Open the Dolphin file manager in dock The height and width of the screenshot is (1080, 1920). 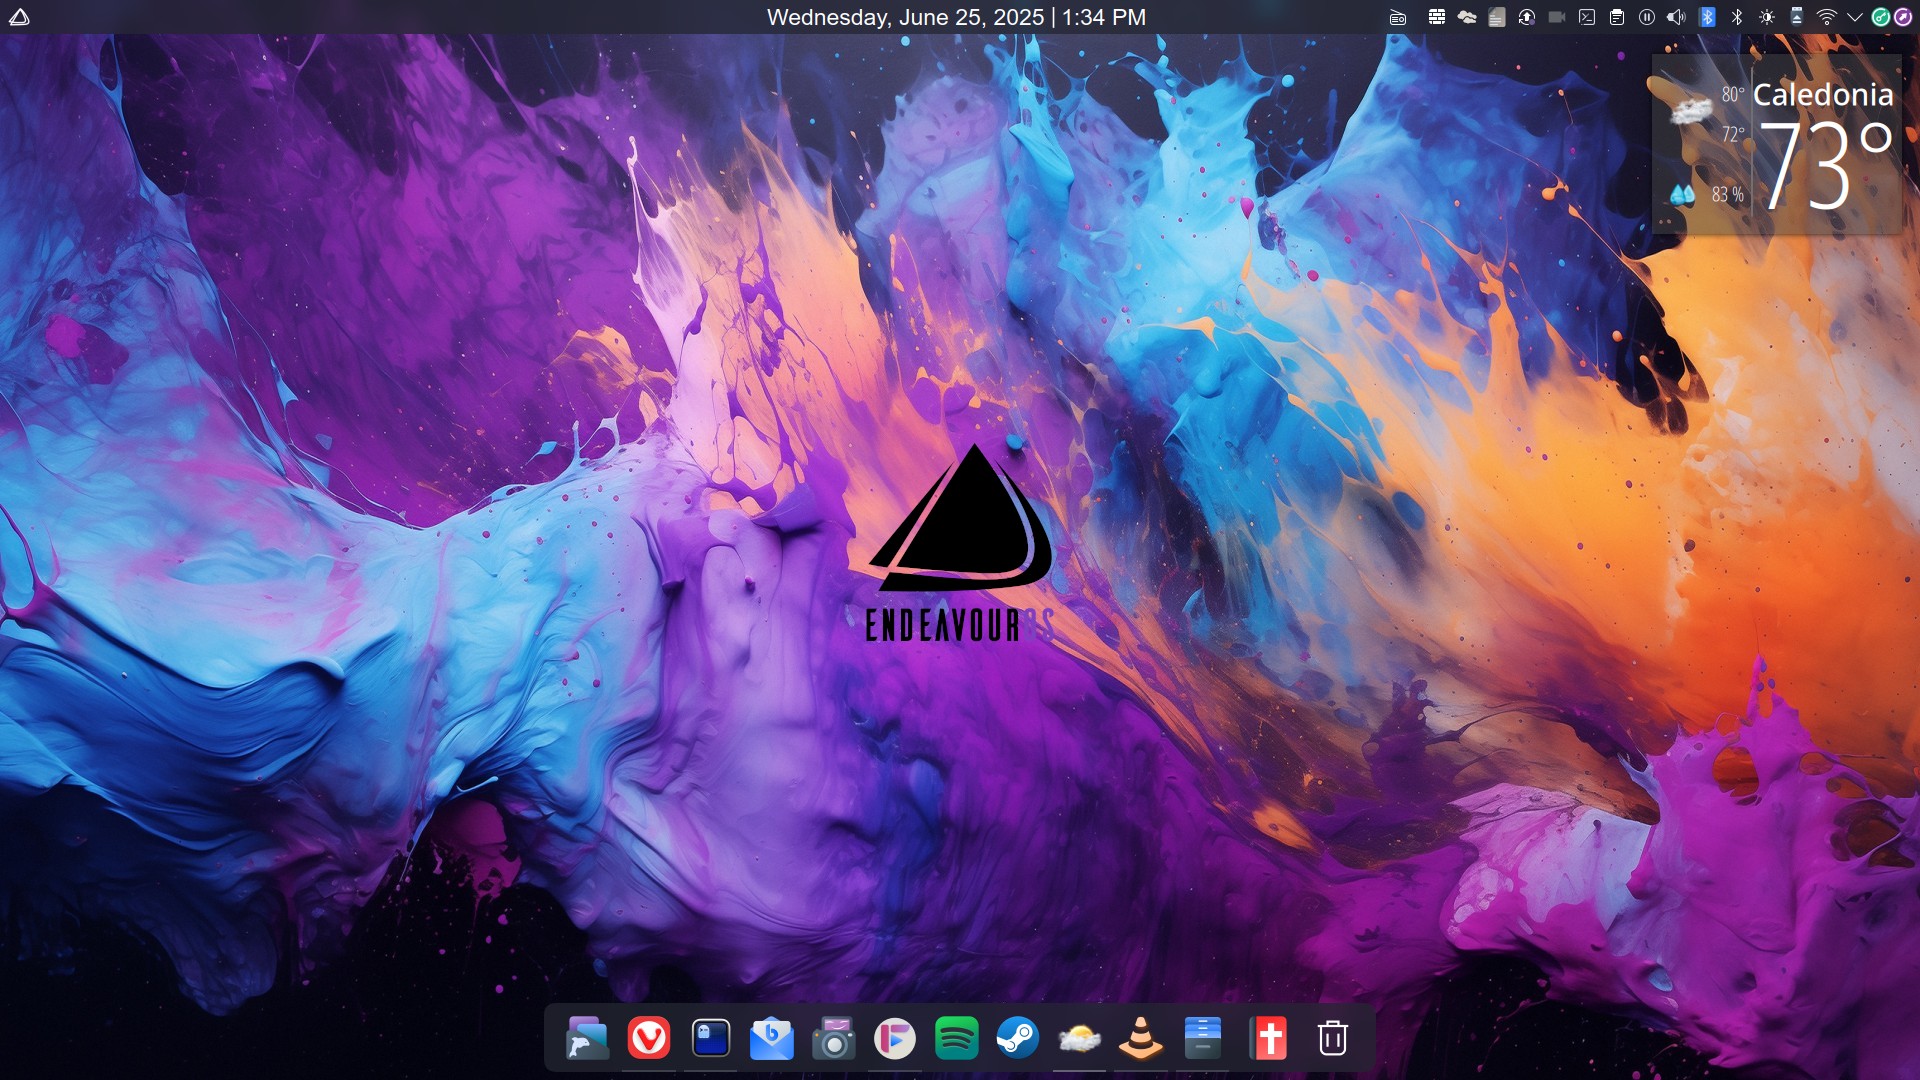(x=587, y=1039)
